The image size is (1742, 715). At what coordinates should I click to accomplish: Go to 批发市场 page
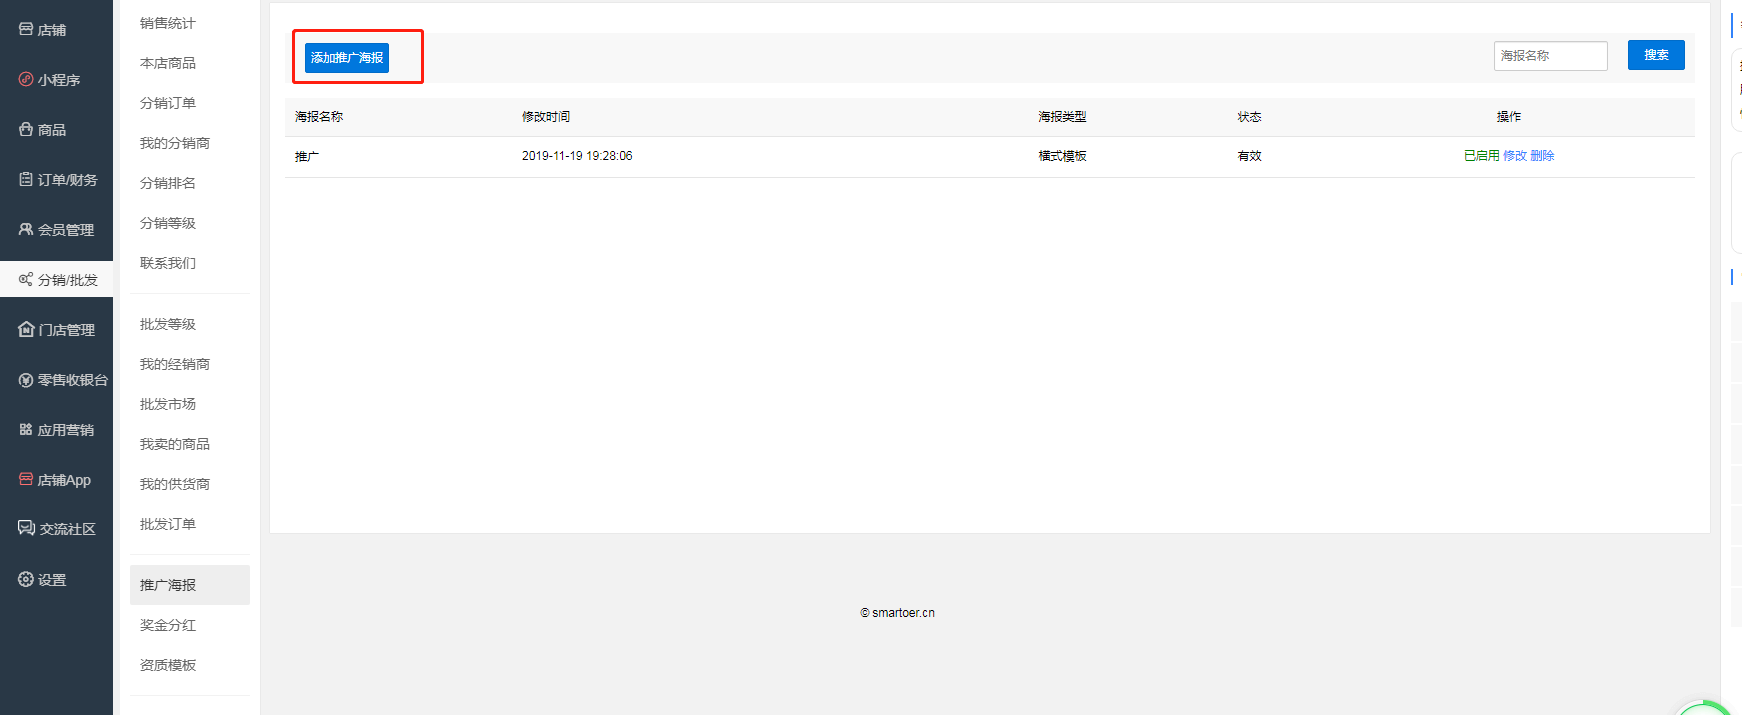pos(168,404)
